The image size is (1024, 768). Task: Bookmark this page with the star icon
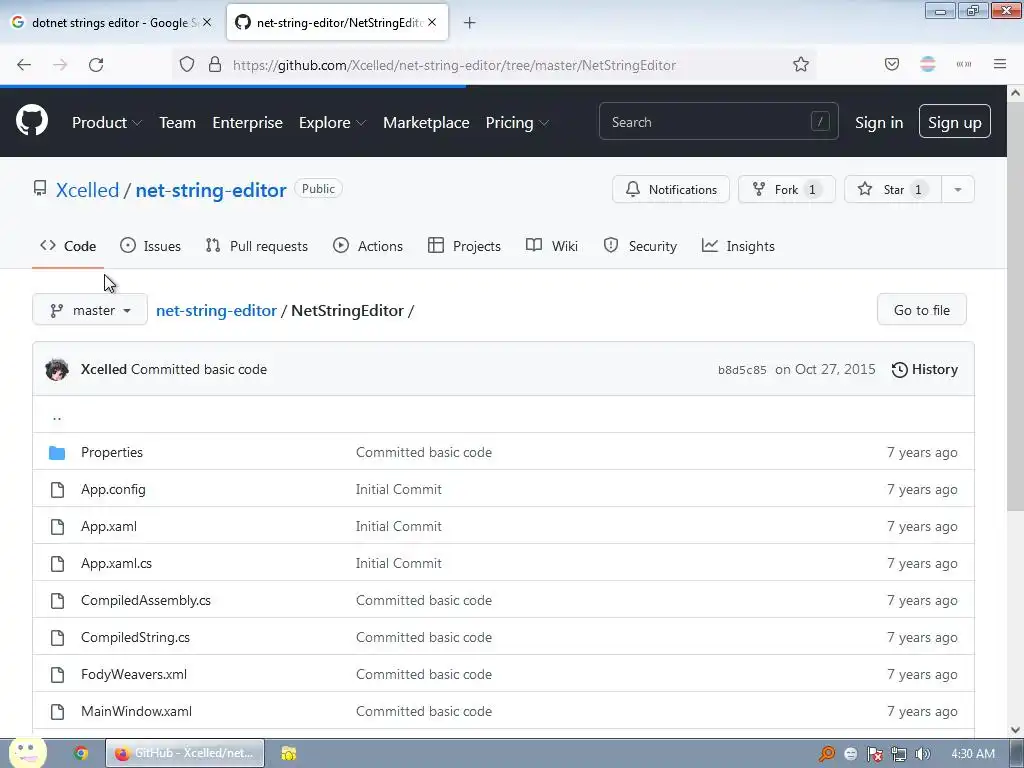point(801,64)
